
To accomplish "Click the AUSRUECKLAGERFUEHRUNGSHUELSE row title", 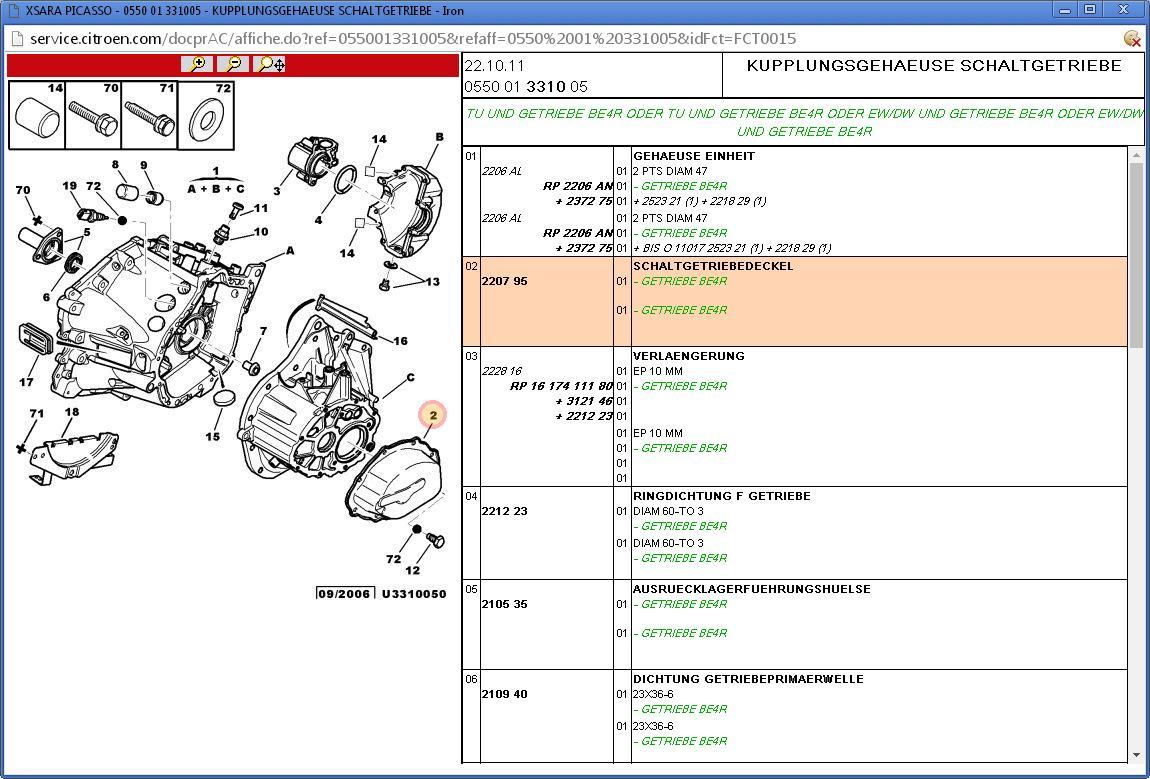I will point(752,589).
